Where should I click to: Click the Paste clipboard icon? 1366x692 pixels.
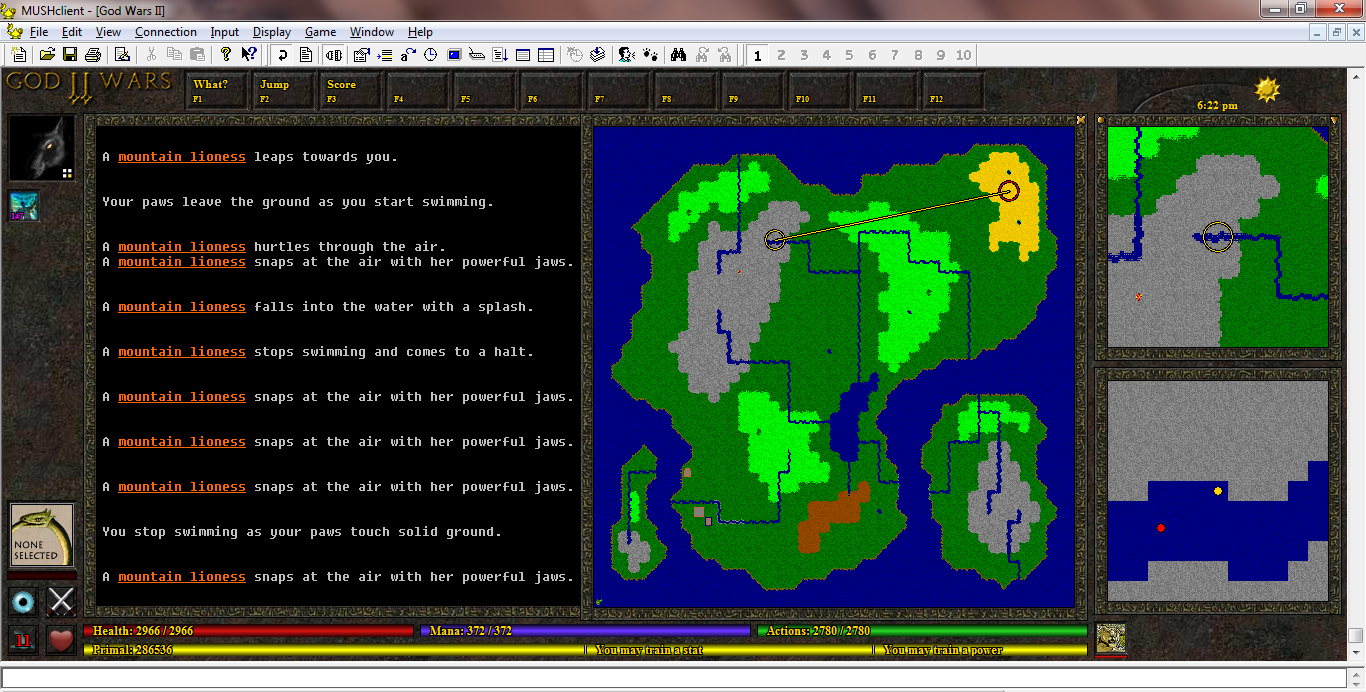click(197, 55)
